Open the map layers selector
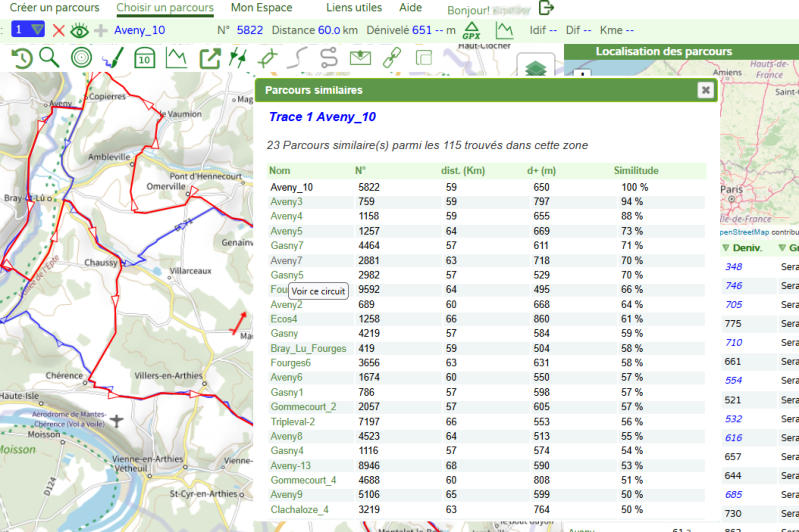Viewport: 799px width, 532px height. click(536, 68)
